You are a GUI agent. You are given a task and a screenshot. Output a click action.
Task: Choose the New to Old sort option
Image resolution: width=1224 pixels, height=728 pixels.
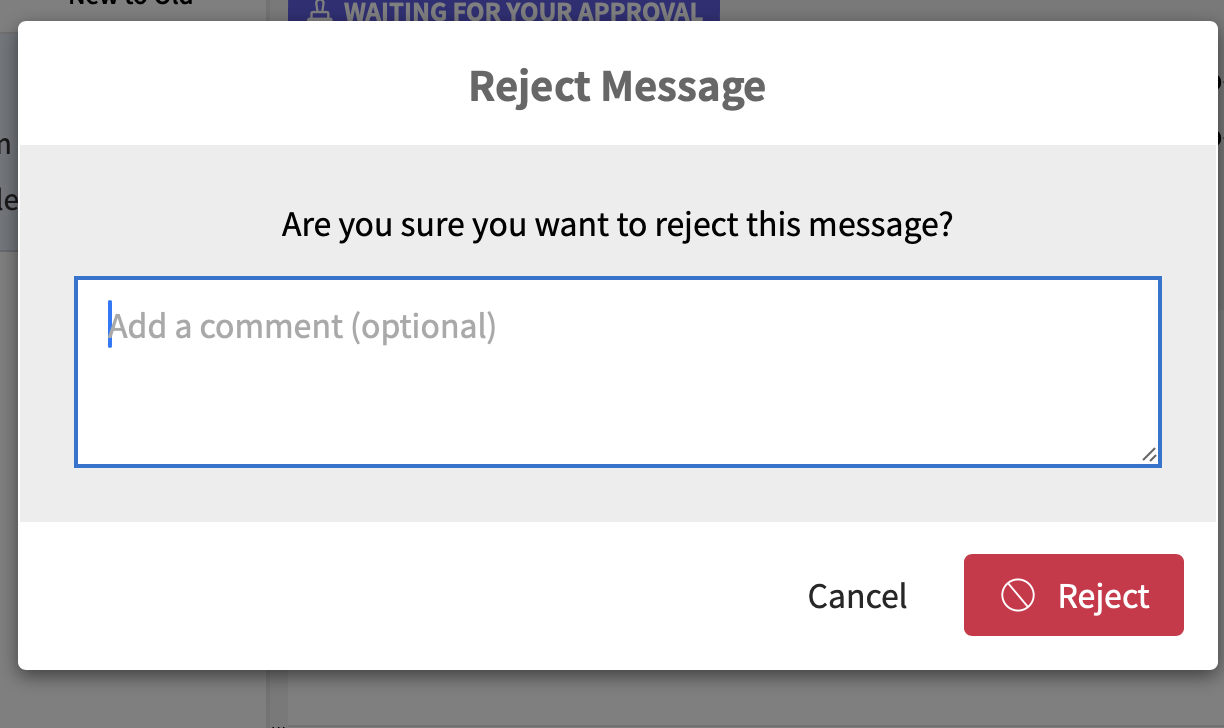click(131, 4)
